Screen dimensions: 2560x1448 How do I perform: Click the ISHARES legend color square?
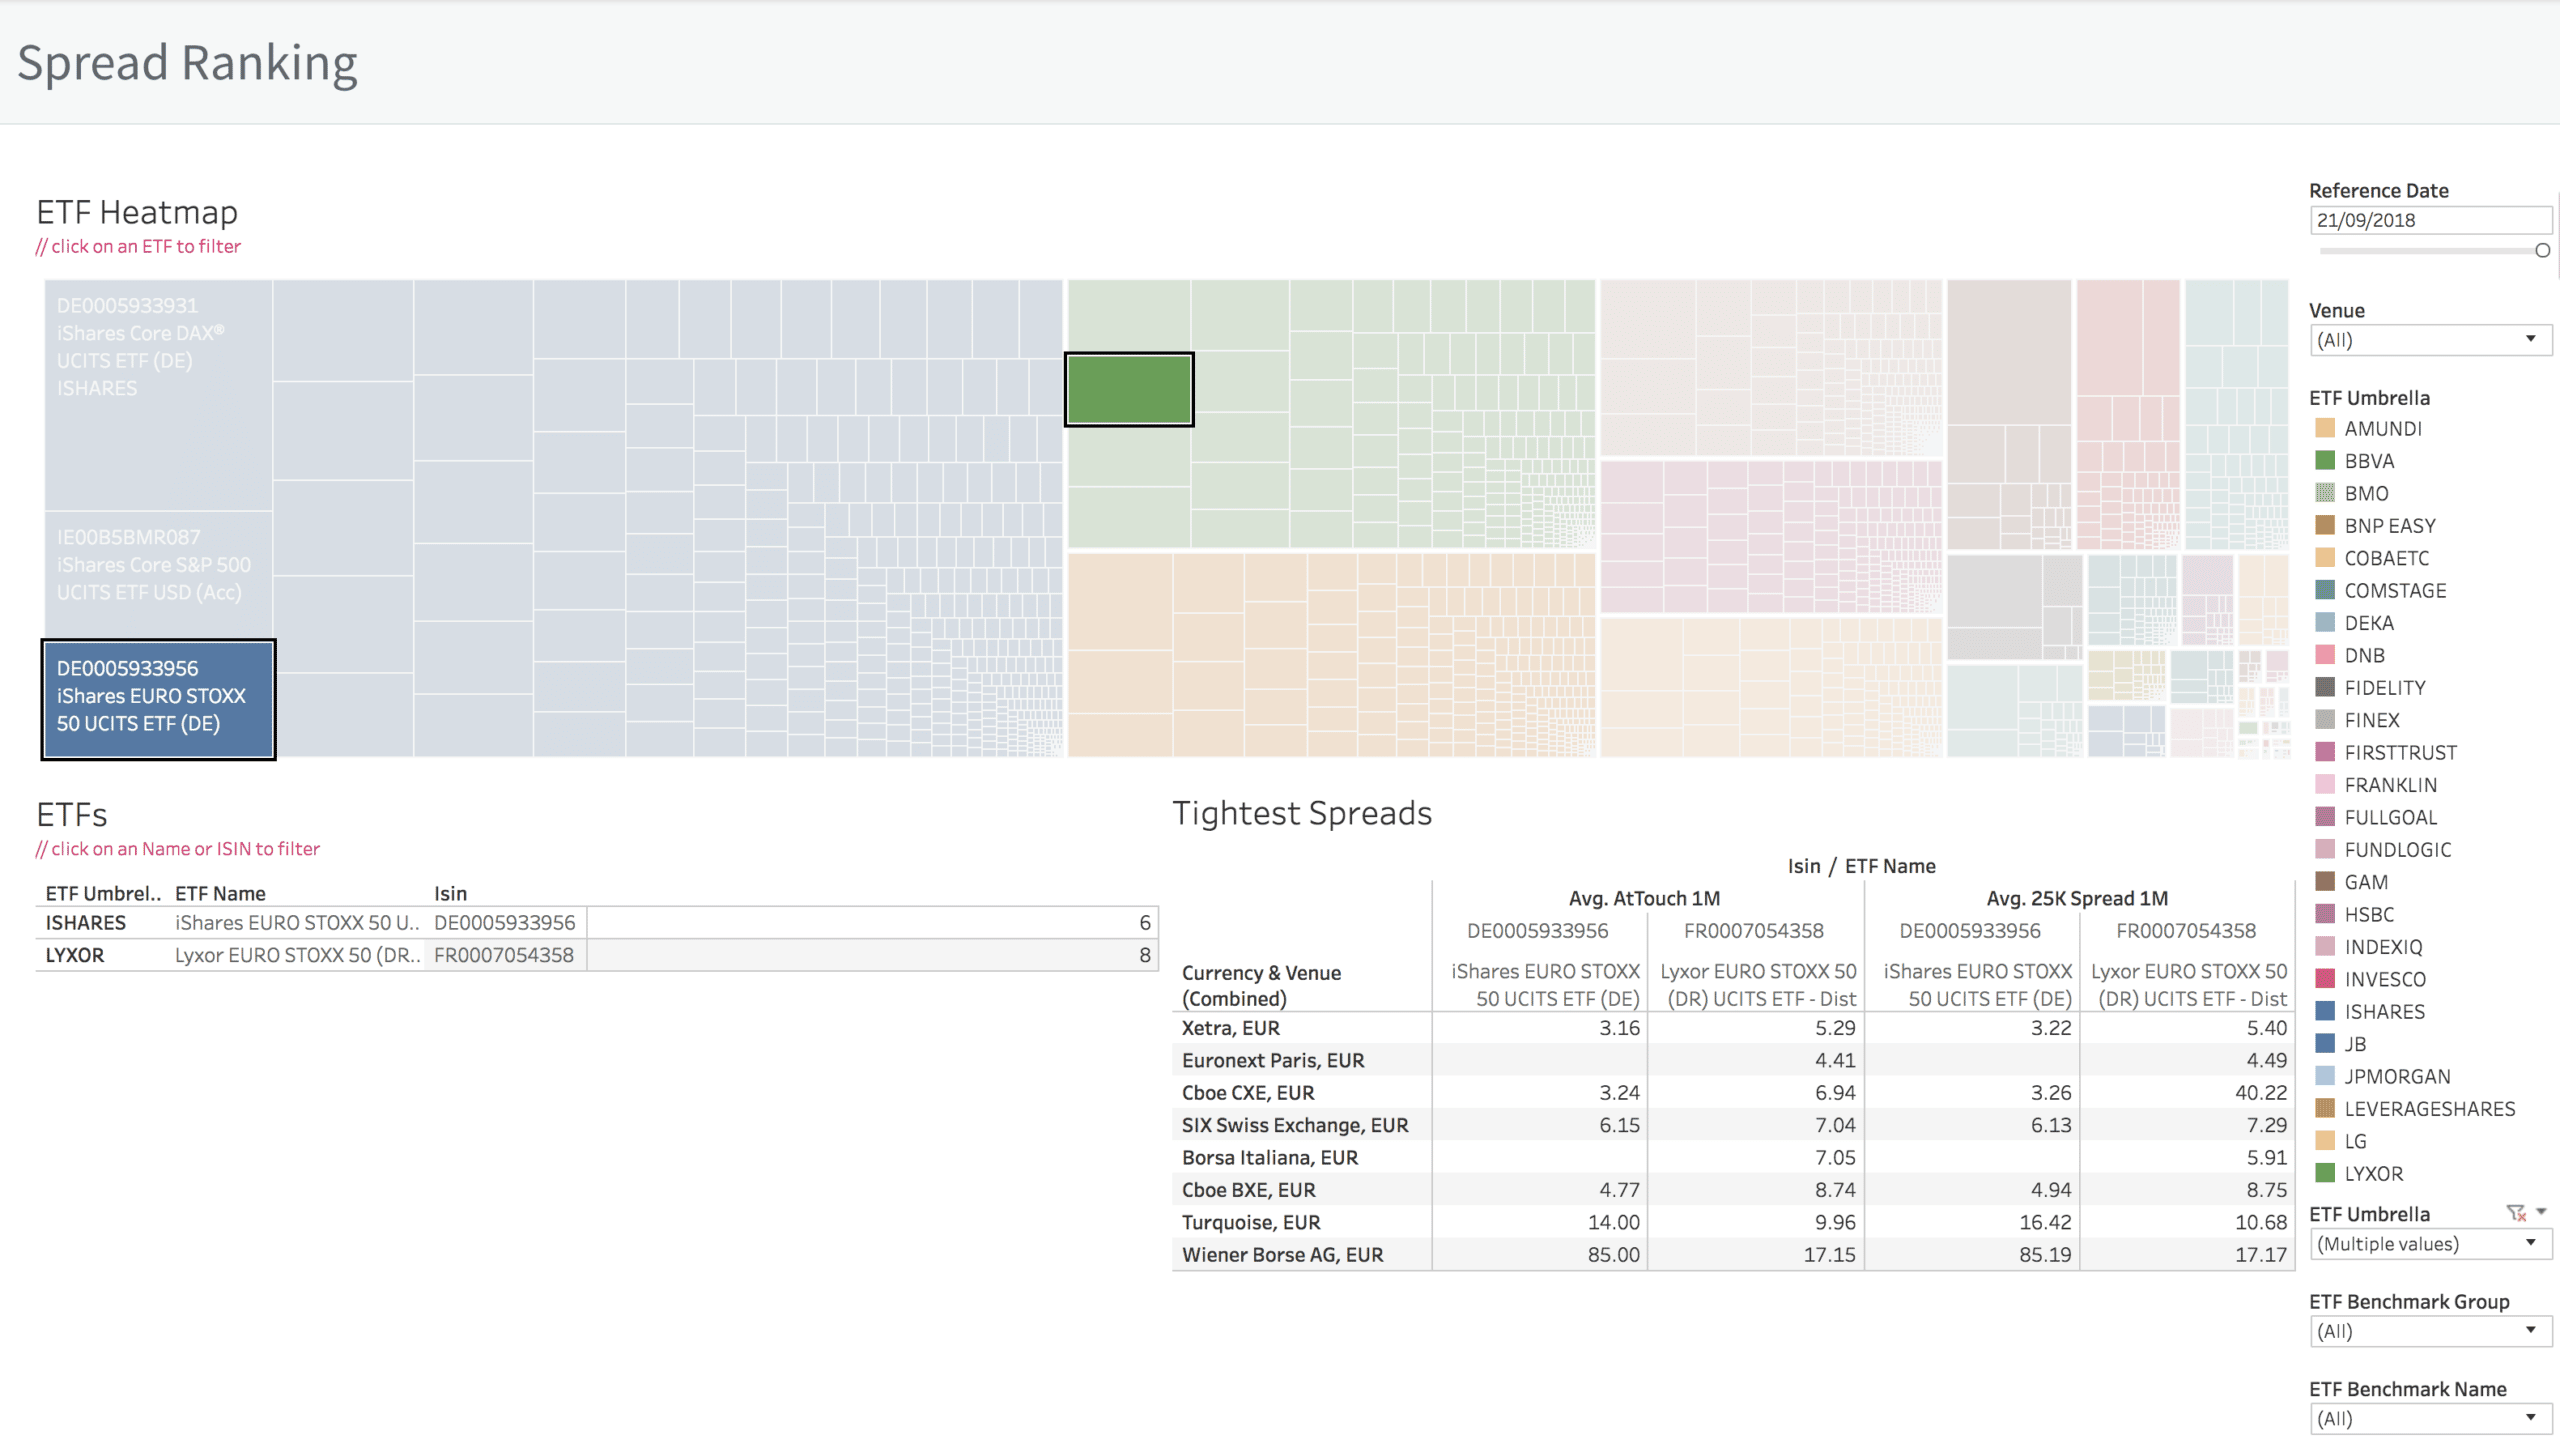tap(2325, 1011)
